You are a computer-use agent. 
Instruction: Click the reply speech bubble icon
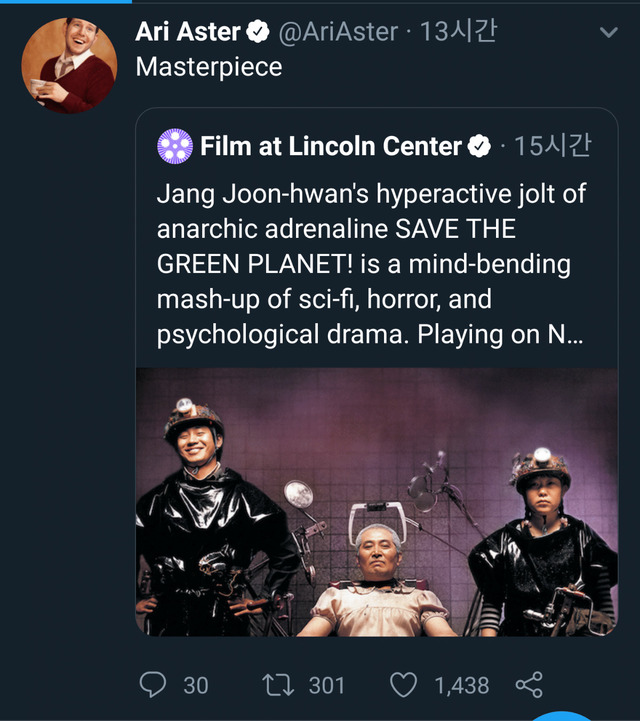coord(152,684)
